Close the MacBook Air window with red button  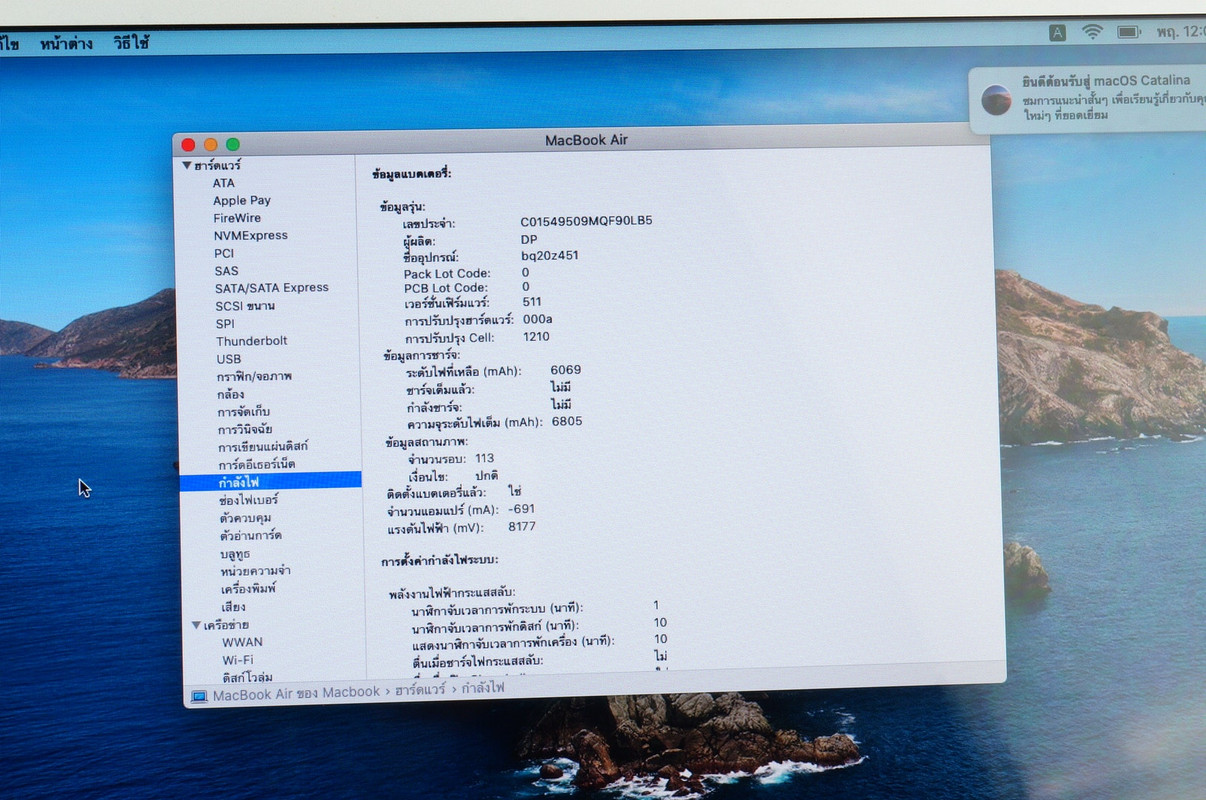188,145
